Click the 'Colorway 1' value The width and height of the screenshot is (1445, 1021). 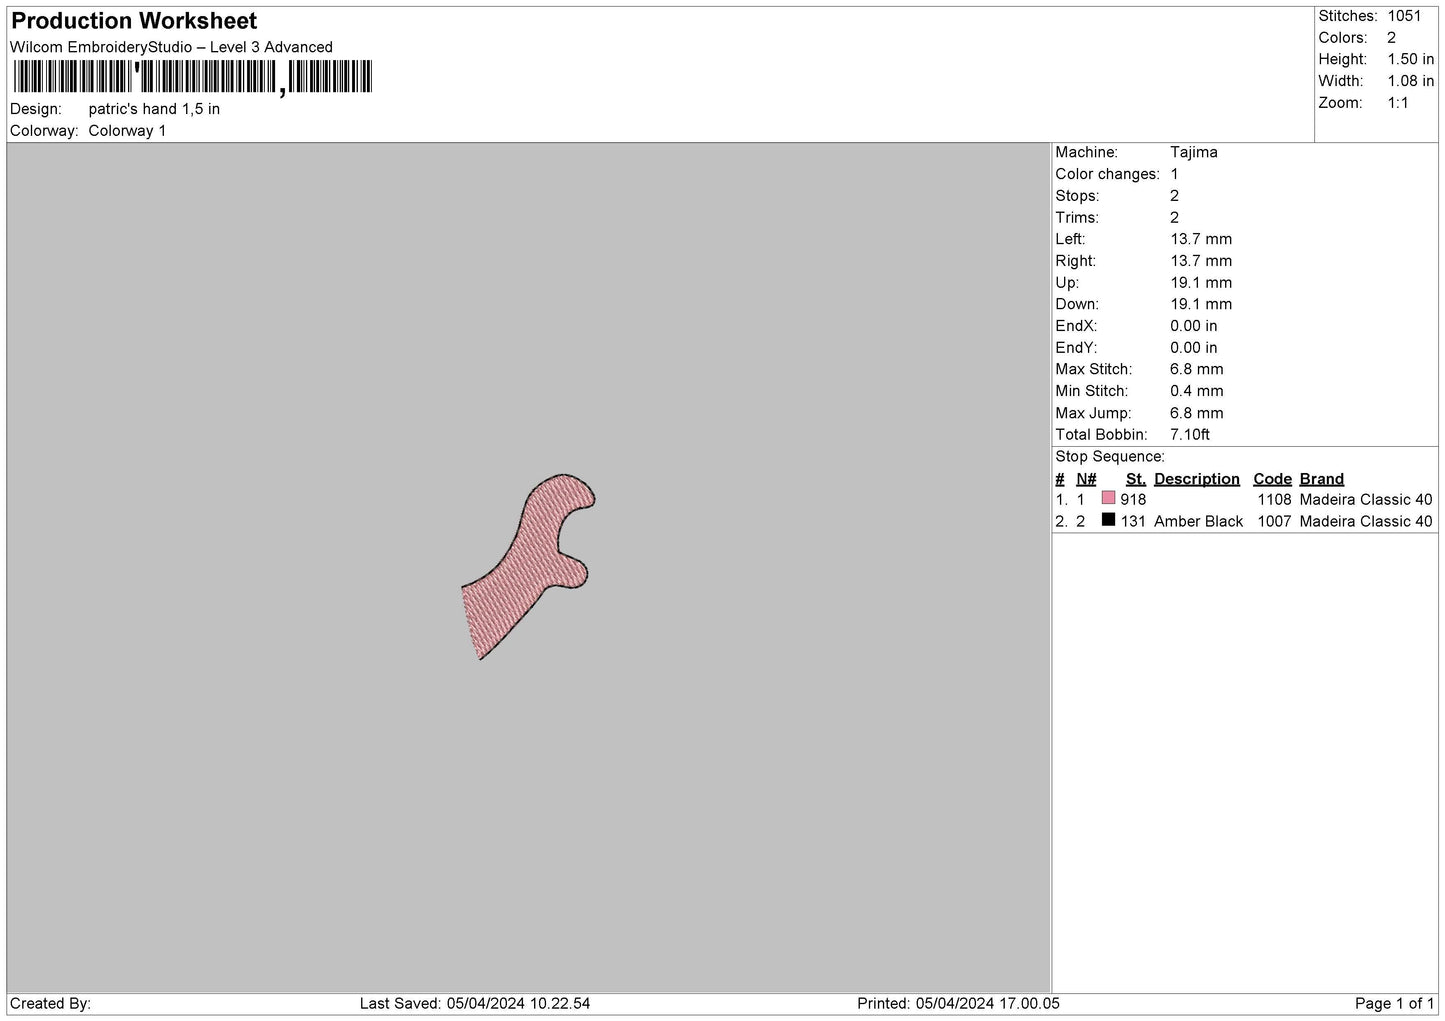(x=127, y=131)
